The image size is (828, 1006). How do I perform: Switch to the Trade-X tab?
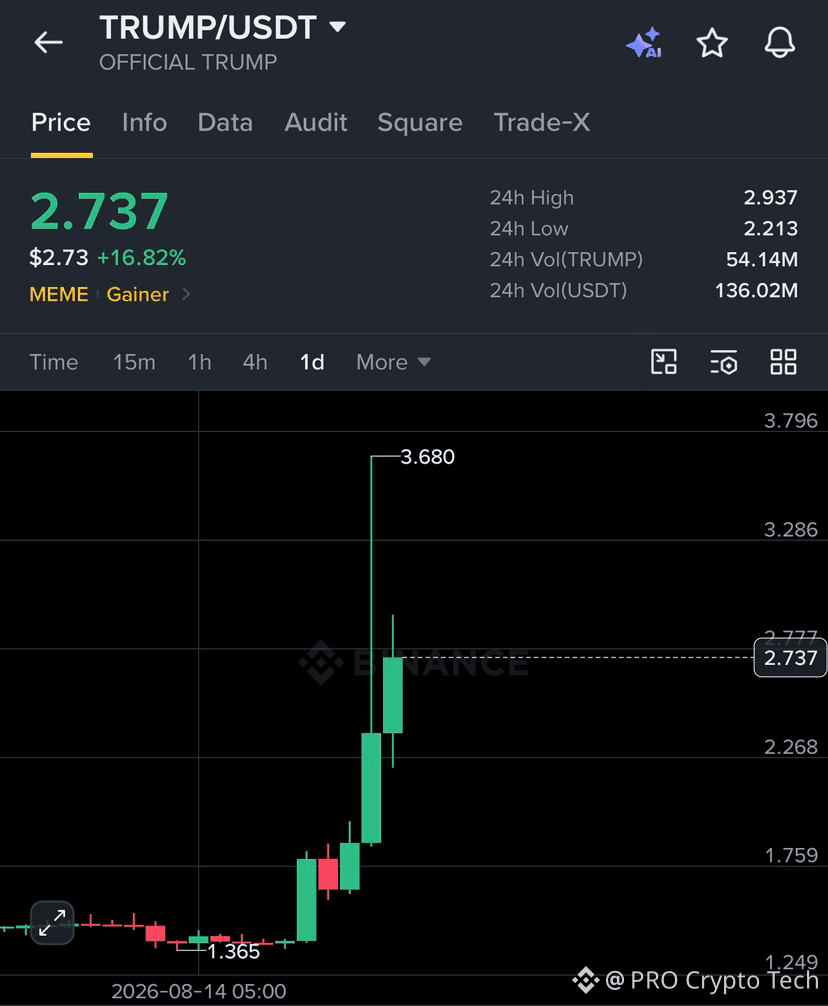(x=542, y=123)
